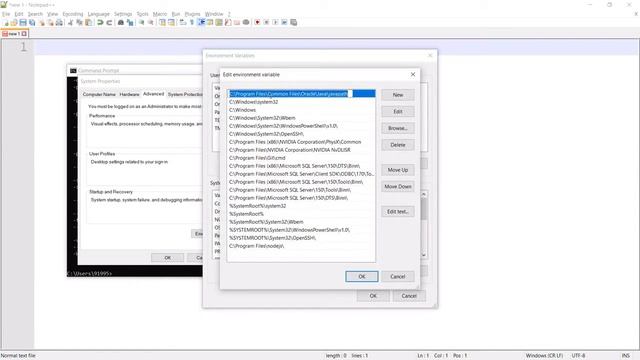Open the Language menu
Viewport: 640px width, 360px height.
(98, 14)
